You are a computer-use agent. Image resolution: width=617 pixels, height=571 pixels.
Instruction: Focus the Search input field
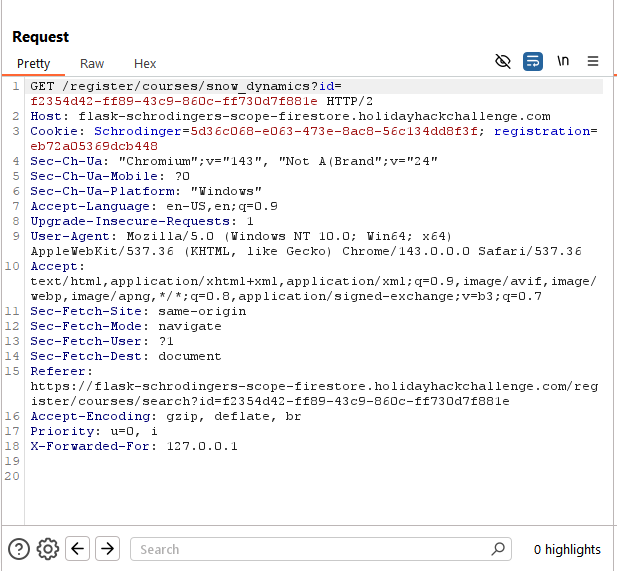[x=321, y=549]
